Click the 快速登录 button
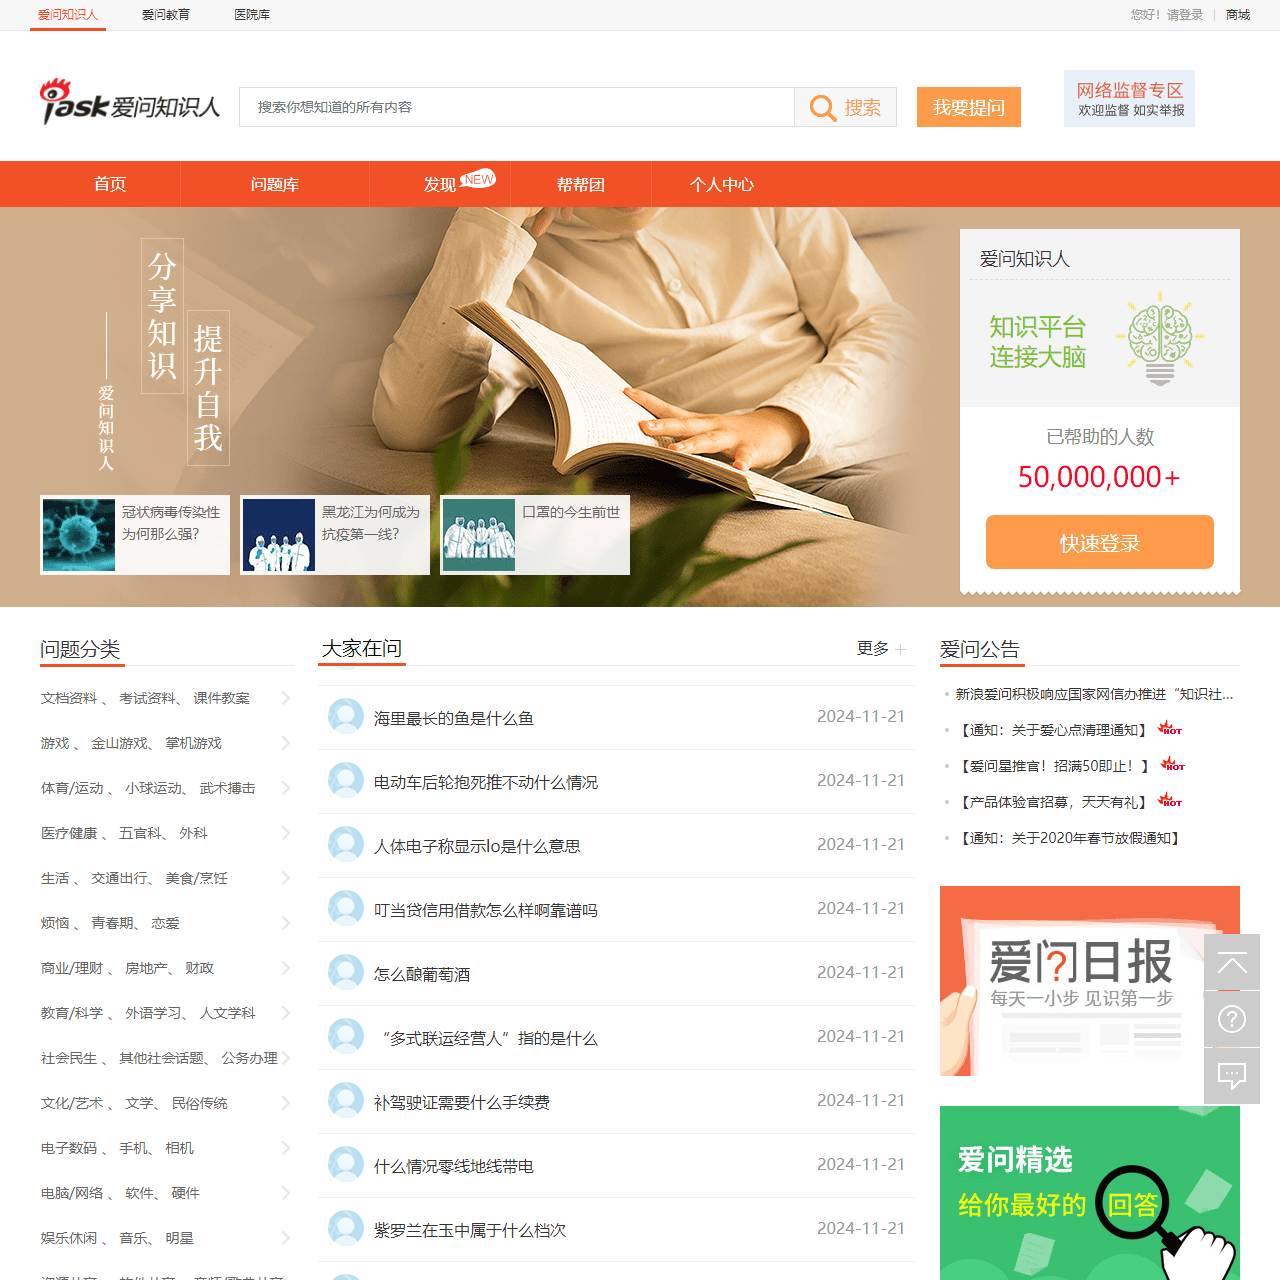This screenshot has width=1280, height=1280. click(1100, 542)
